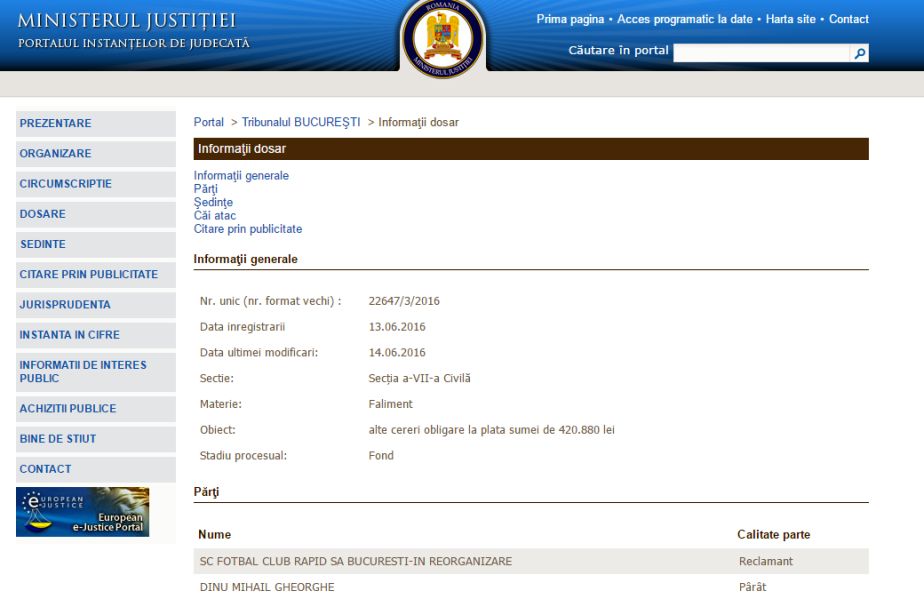
Task: Open Citare prin publicitate sidebar item
Action: click(88, 274)
